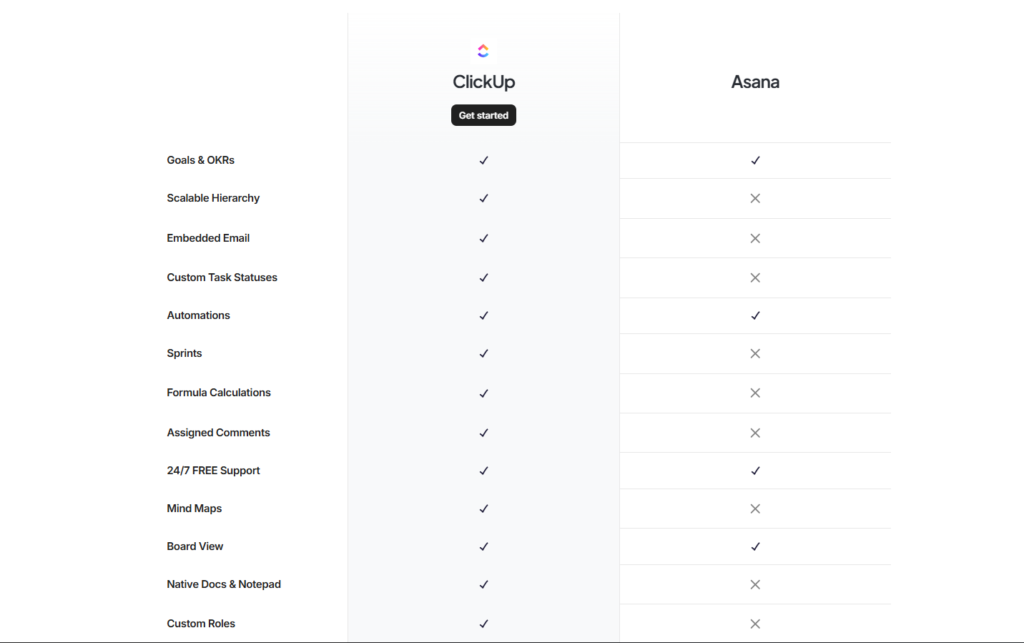Select the ClickUp checkmark for Goals & OKRs

click(483, 160)
